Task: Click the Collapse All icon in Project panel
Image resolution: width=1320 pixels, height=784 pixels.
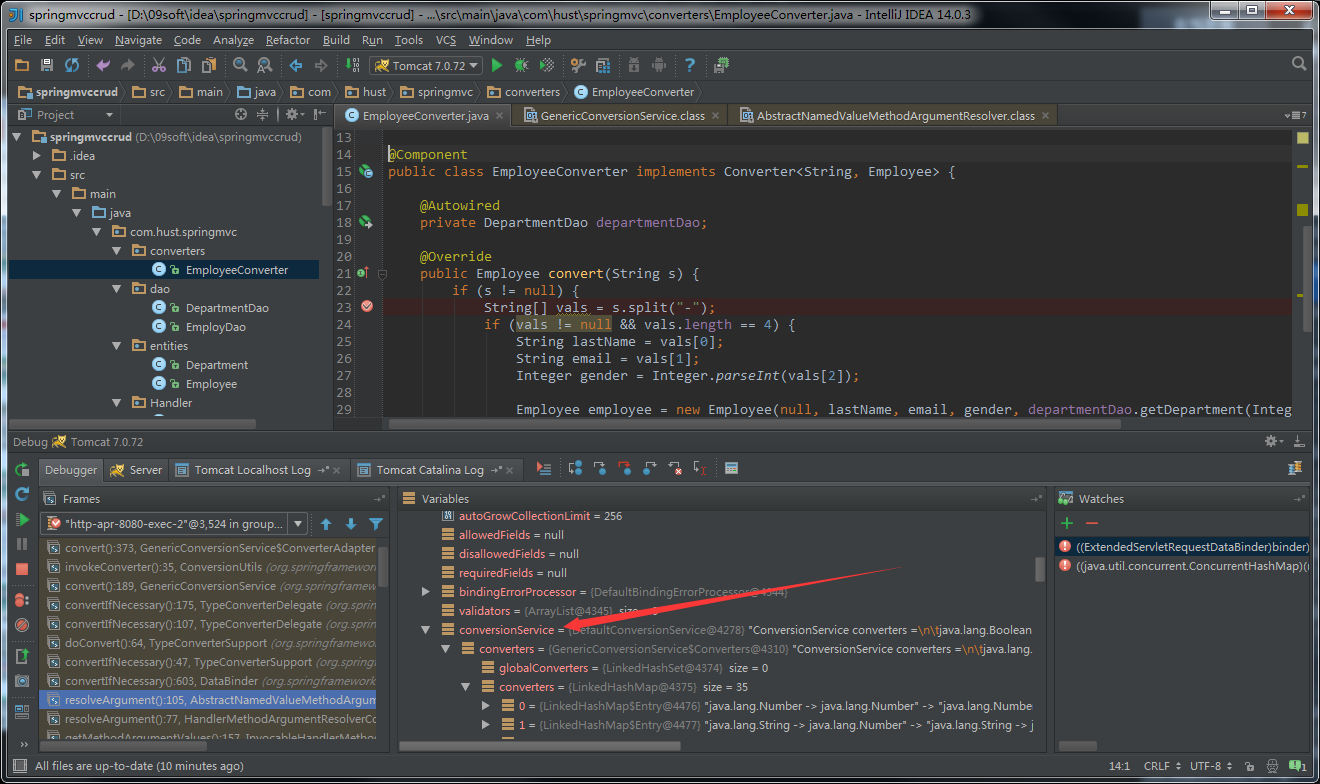Action: (x=263, y=115)
